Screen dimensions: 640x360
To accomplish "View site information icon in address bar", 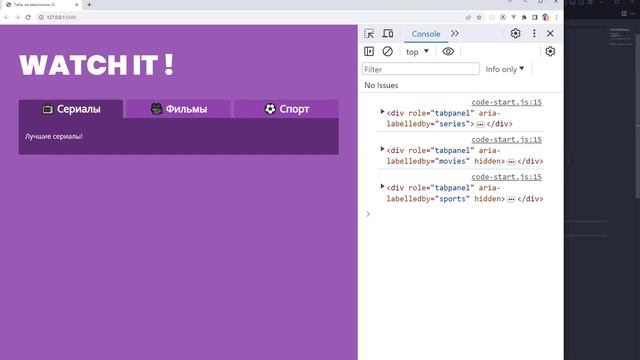I will [x=41, y=17].
